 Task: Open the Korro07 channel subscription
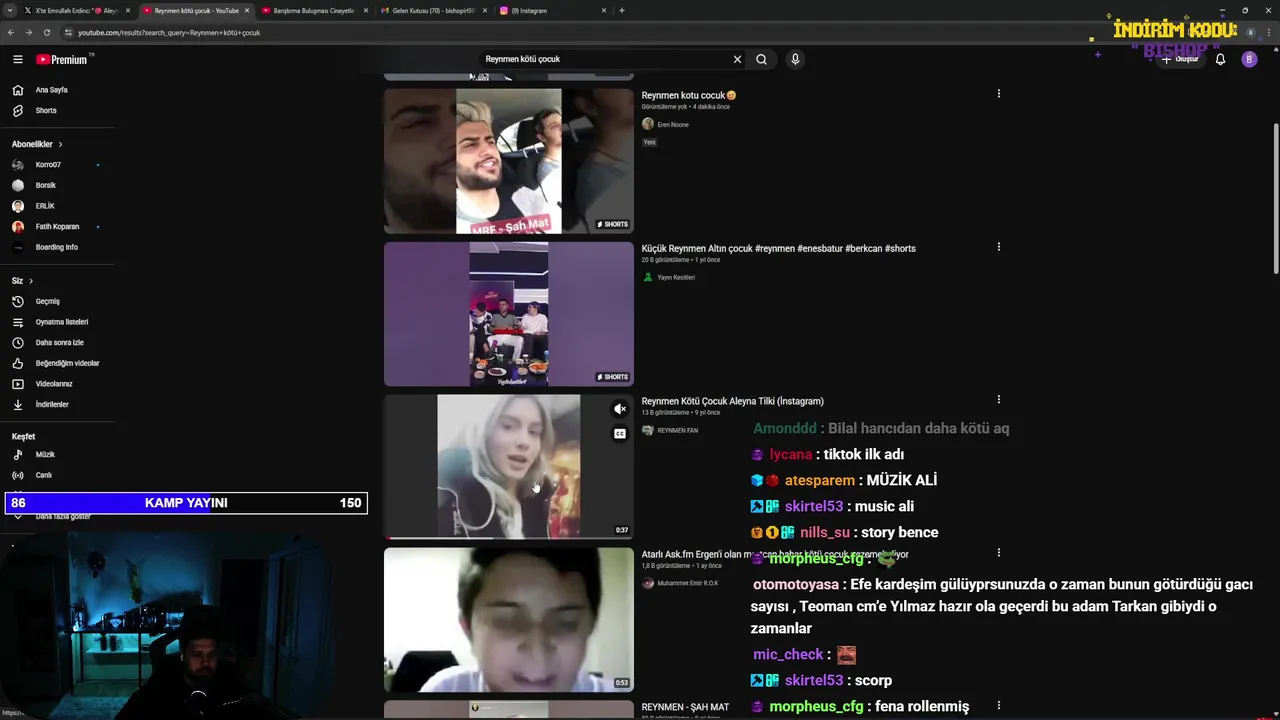tap(48, 165)
